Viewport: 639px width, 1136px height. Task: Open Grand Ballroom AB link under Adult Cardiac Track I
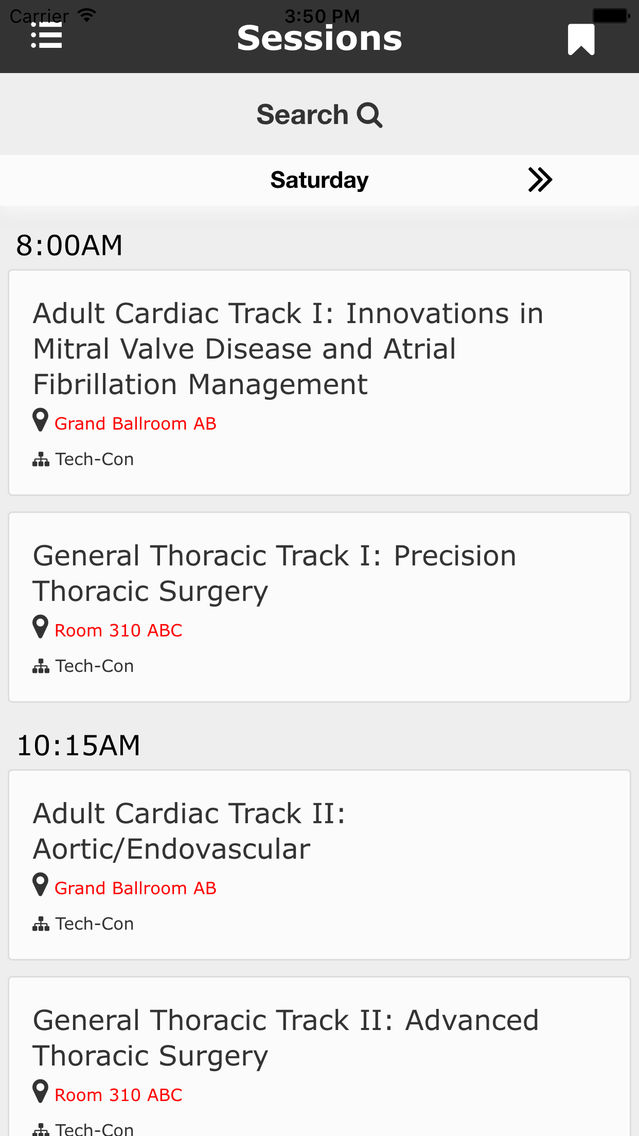click(135, 423)
